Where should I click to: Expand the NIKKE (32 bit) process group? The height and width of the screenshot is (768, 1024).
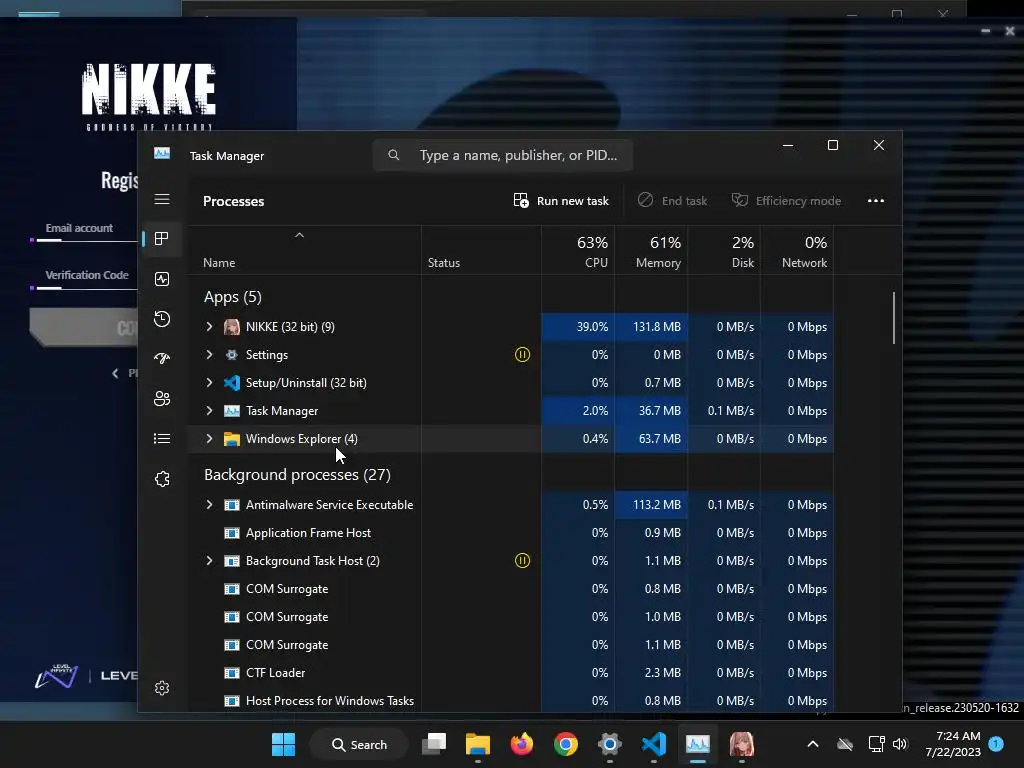tap(209, 327)
